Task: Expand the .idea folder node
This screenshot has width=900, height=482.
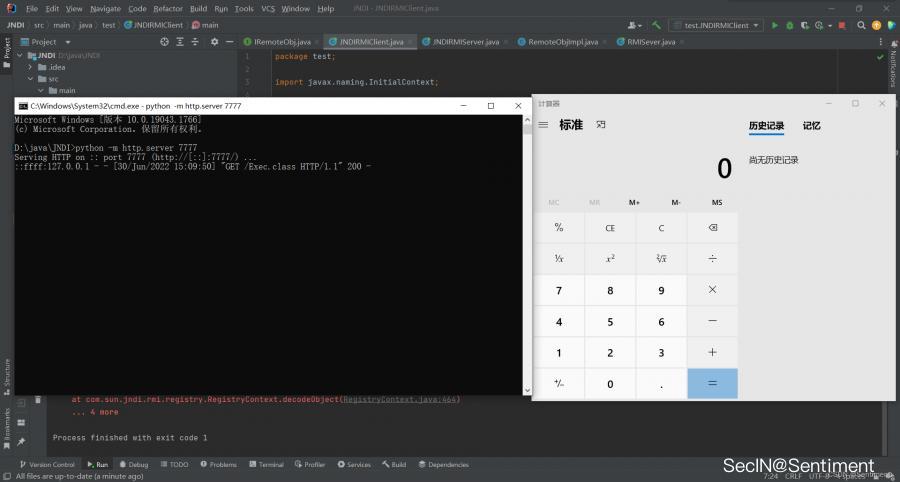Action: [31, 67]
